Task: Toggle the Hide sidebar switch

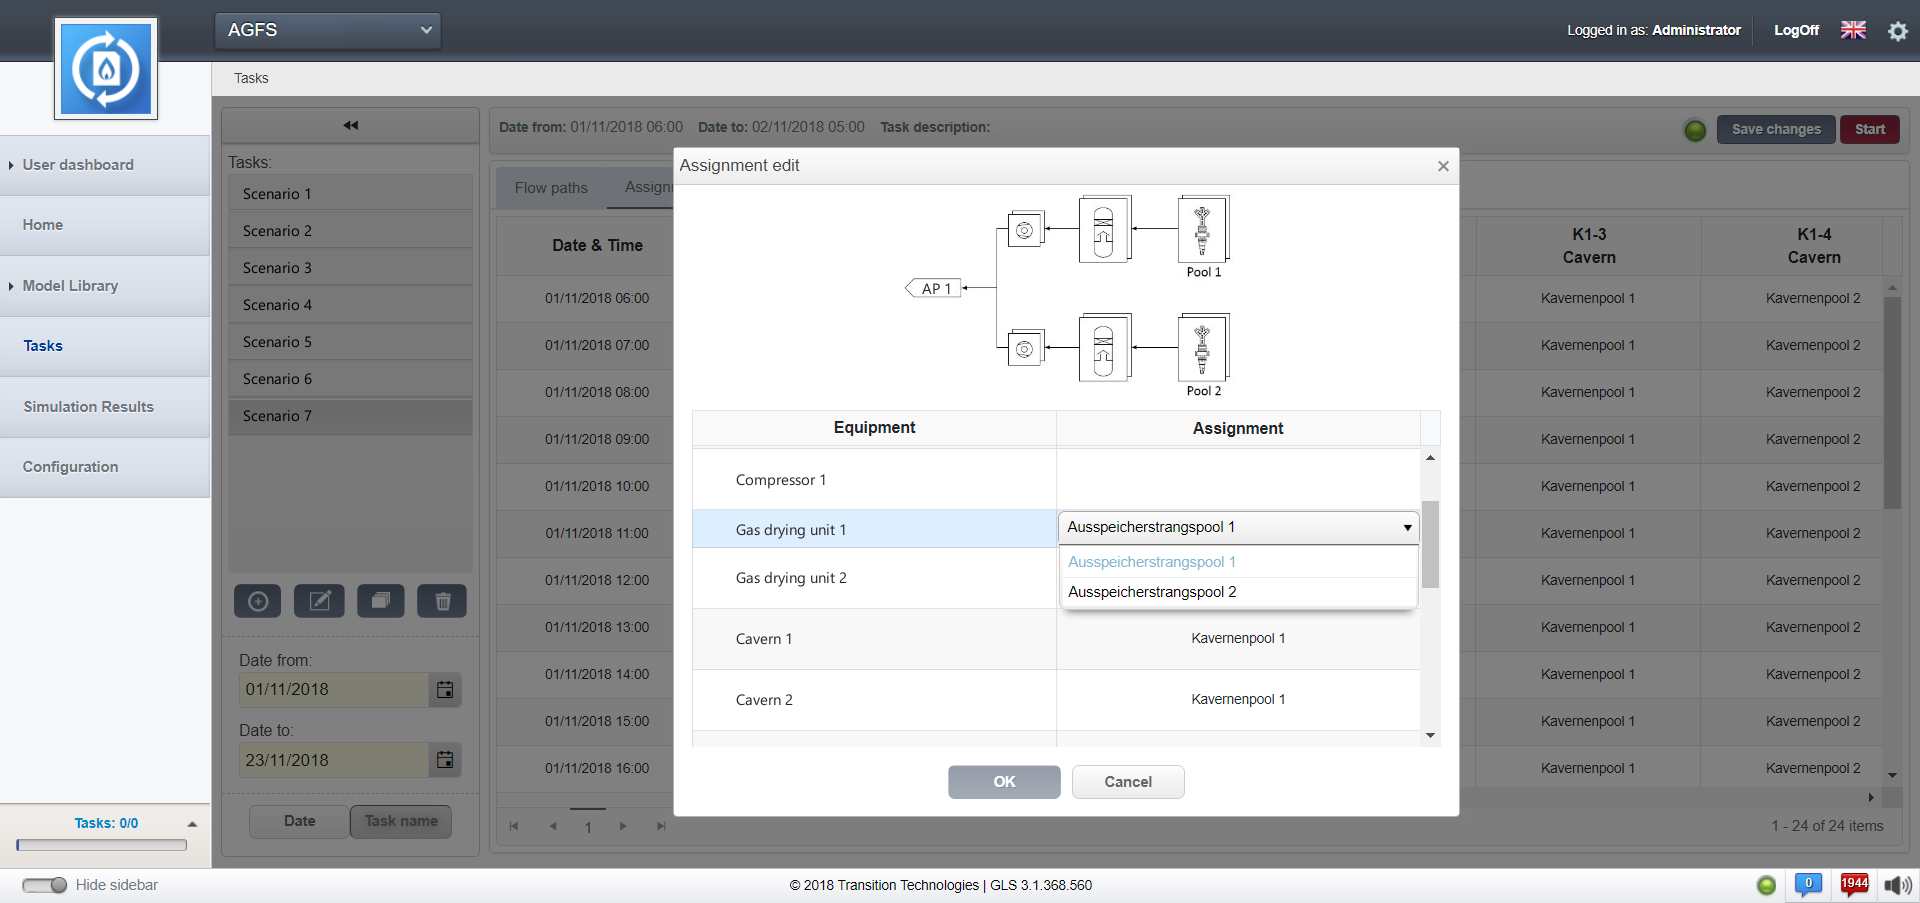Action: [45, 885]
